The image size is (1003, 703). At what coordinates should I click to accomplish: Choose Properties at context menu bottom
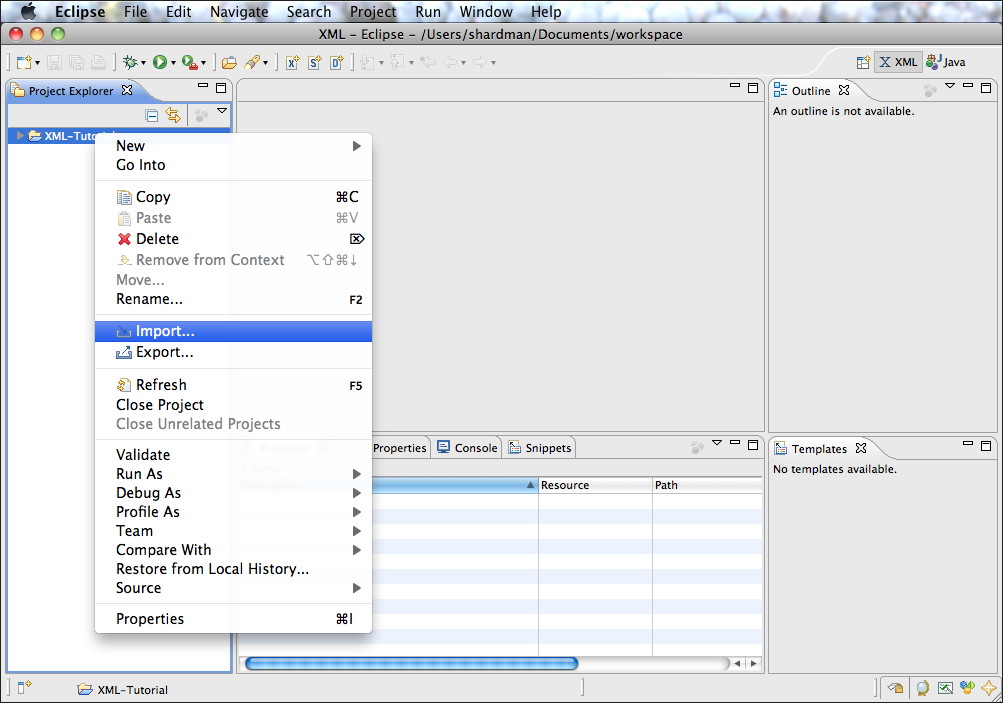(x=233, y=619)
